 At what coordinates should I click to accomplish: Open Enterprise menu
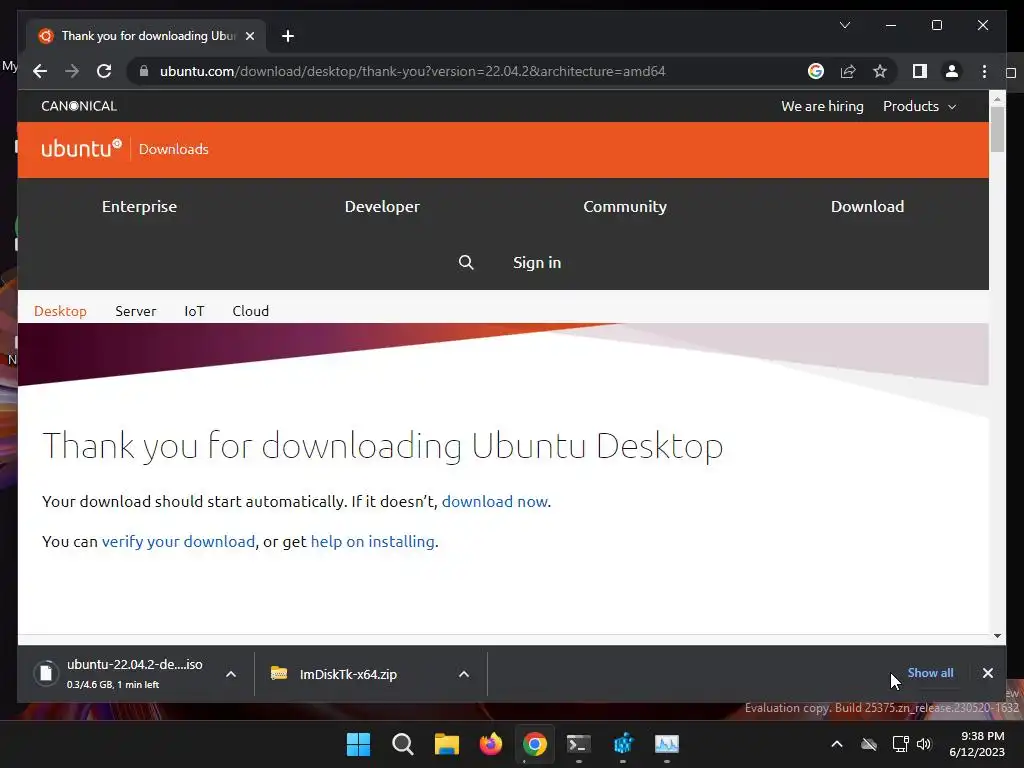click(139, 206)
